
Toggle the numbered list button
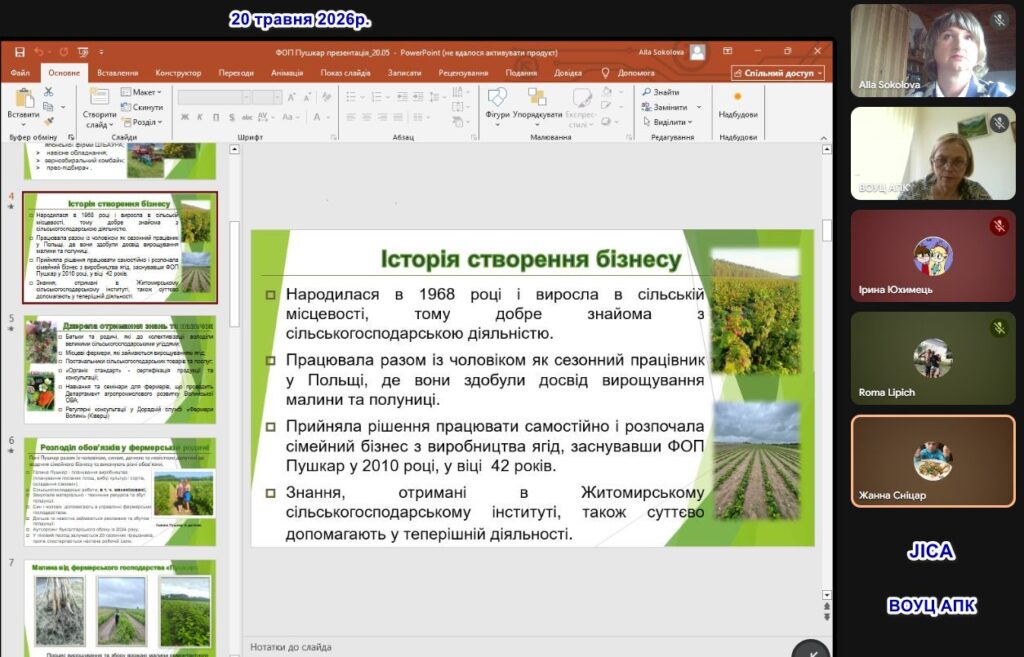[378, 97]
